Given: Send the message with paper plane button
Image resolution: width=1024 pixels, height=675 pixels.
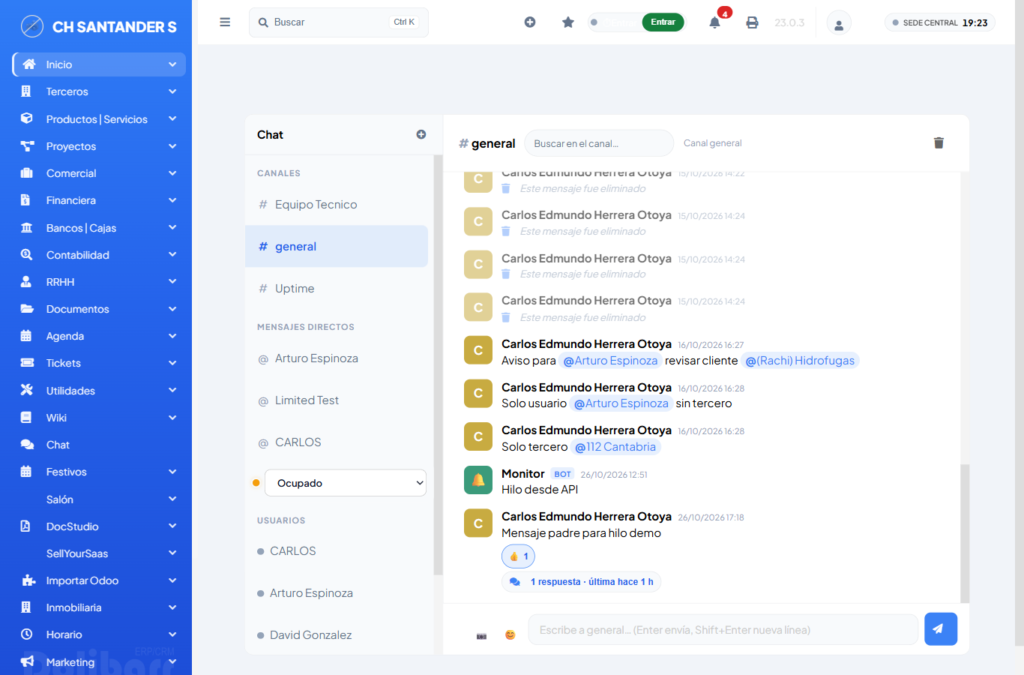Looking at the screenshot, I should tap(940, 629).
